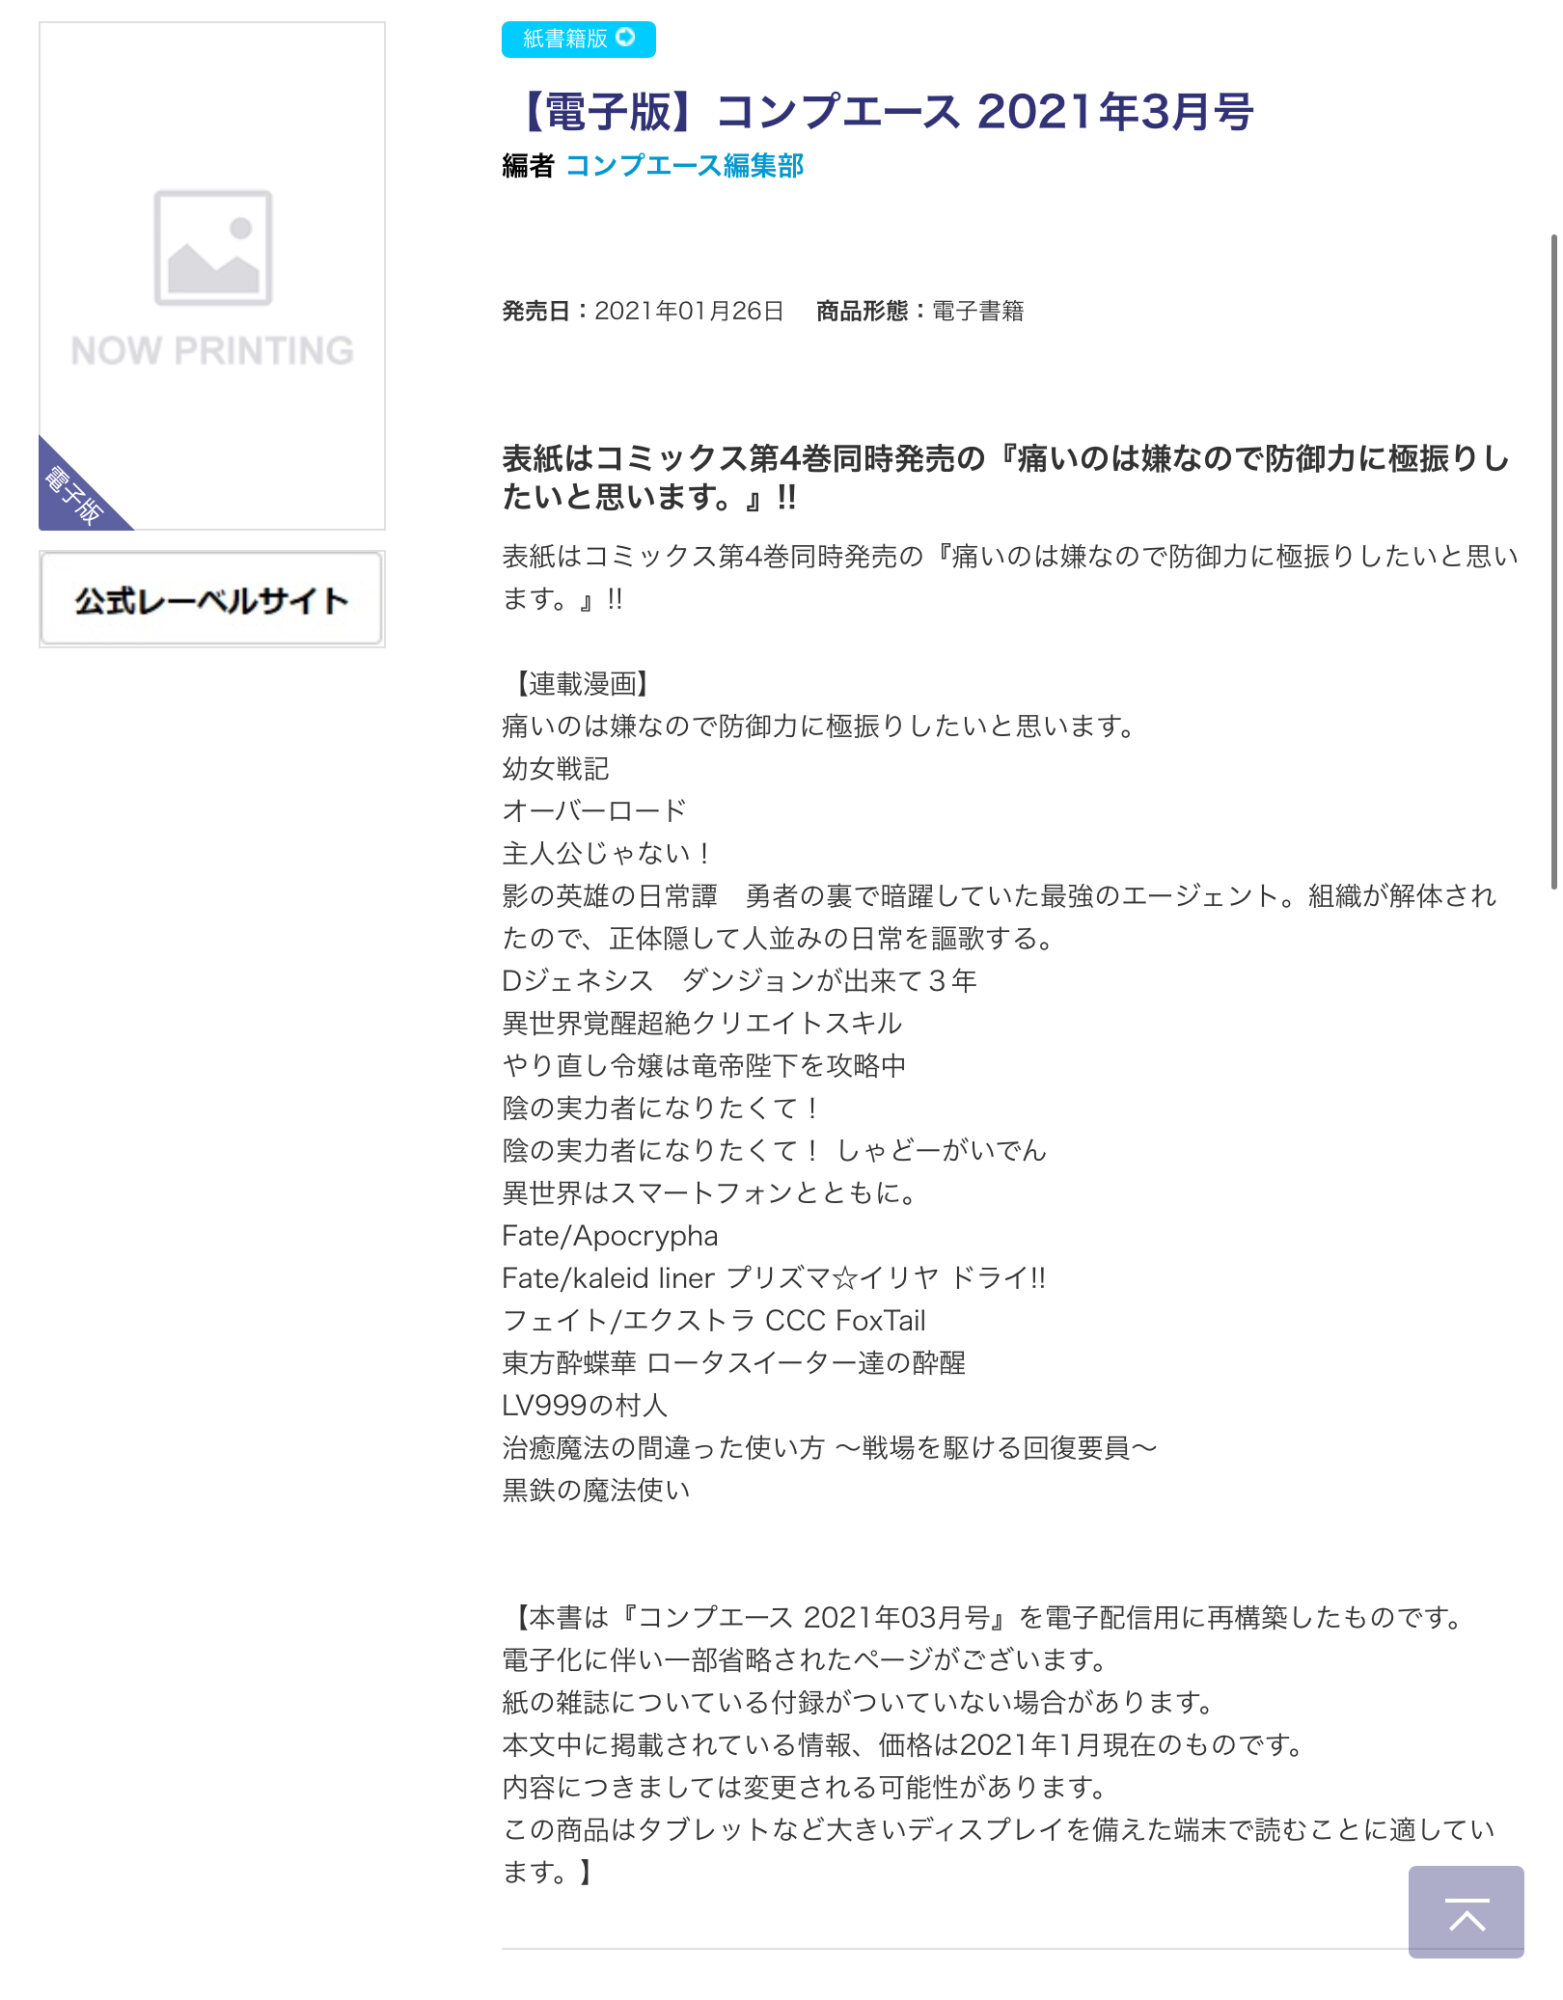Click the arrow icon inside 紙書籍版 badge
Viewport: 1563px width, 2000px height.
626,37
